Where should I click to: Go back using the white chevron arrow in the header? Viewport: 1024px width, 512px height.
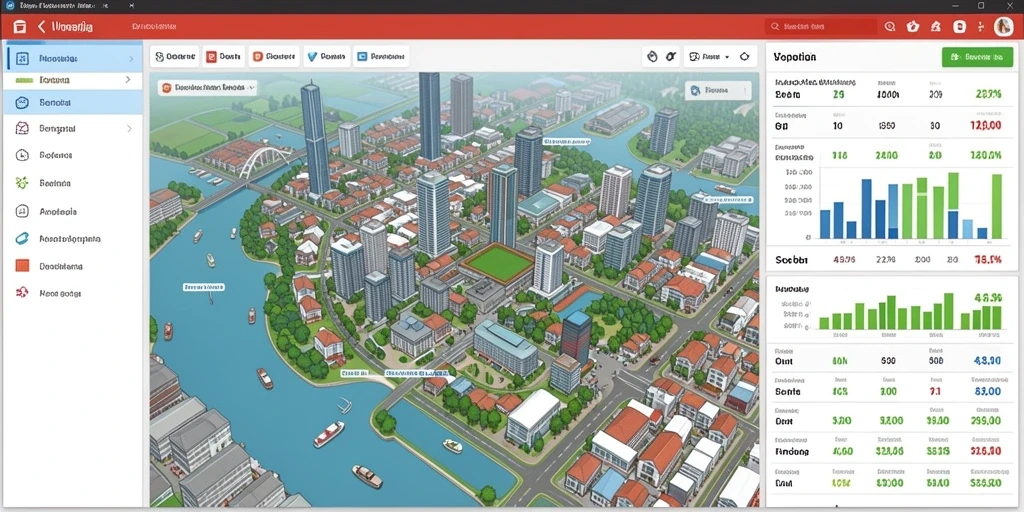42,27
